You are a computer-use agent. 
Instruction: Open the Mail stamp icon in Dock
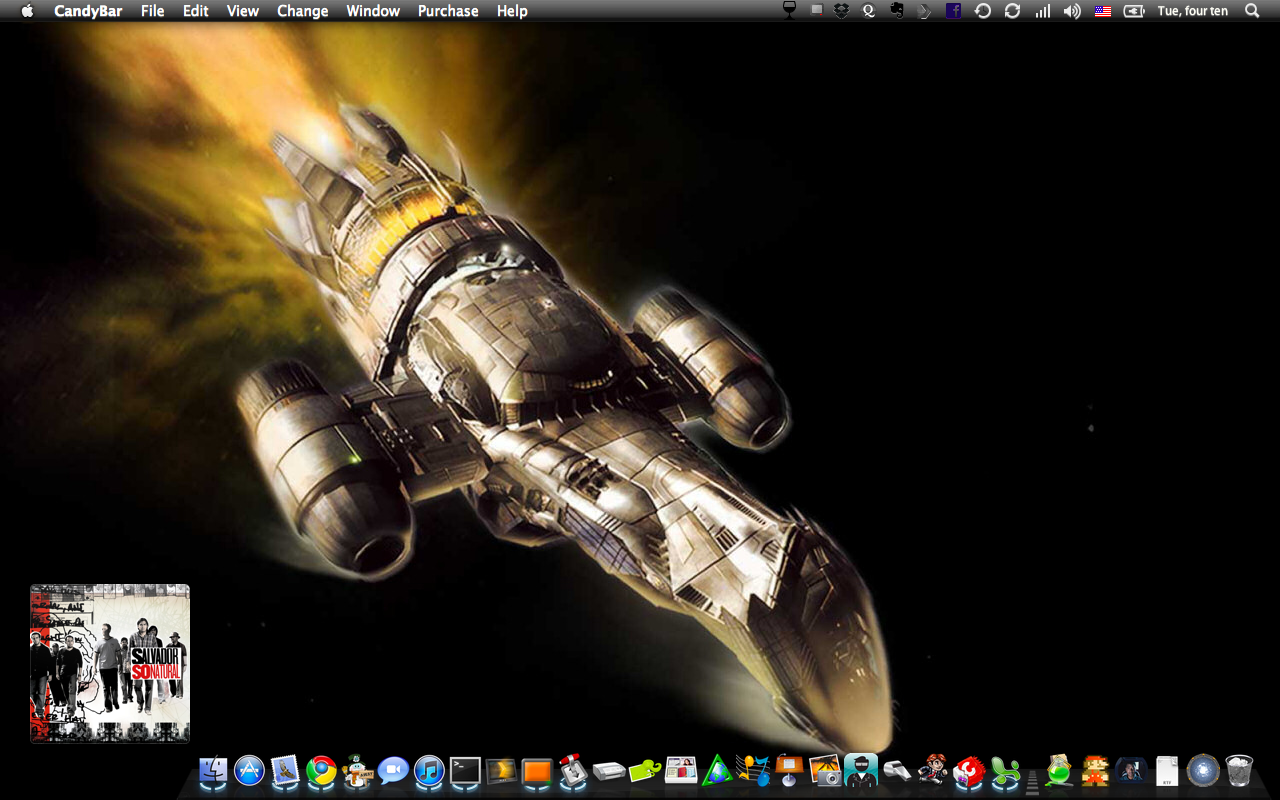(285, 770)
